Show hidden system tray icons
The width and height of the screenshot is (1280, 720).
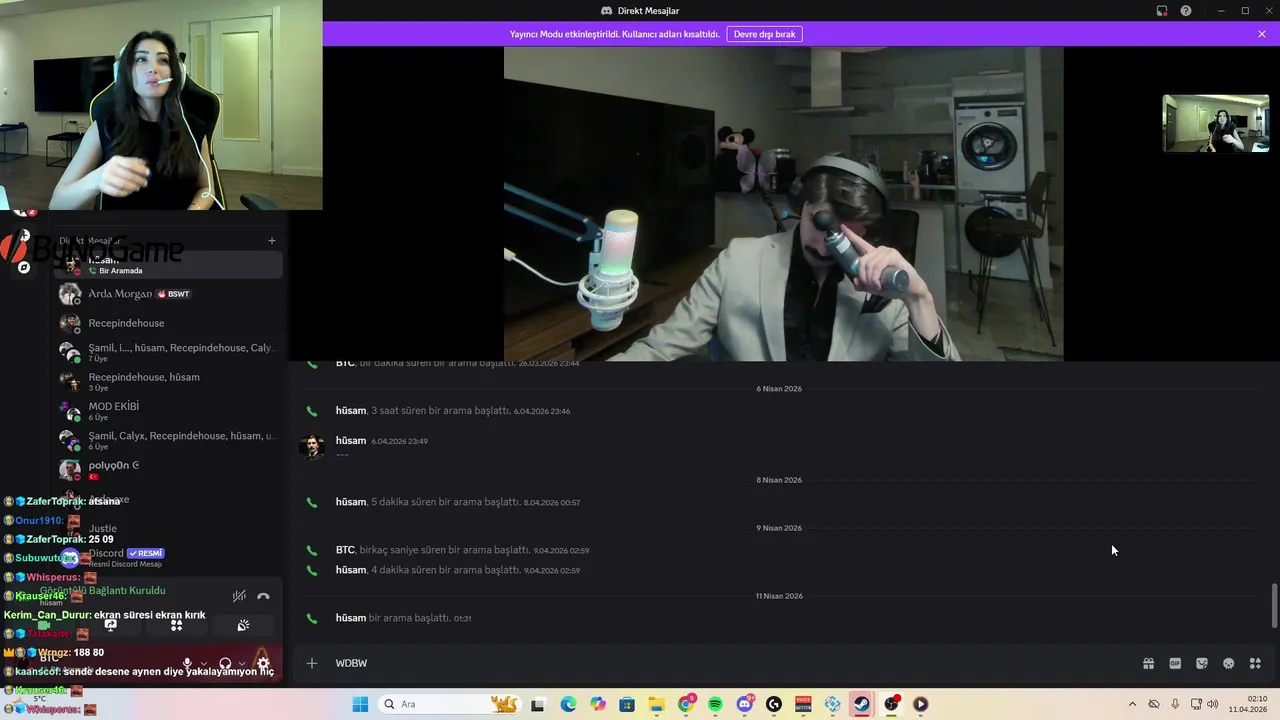1132,704
